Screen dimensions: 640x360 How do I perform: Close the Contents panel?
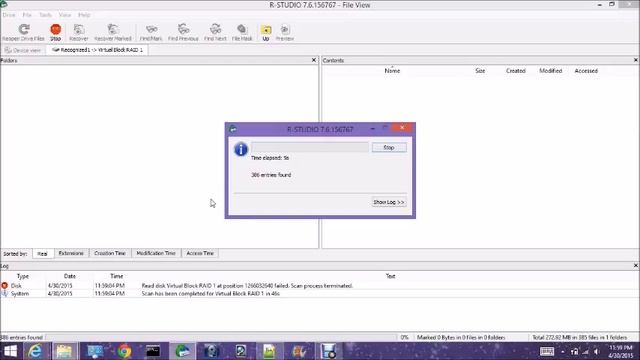coord(636,60)
